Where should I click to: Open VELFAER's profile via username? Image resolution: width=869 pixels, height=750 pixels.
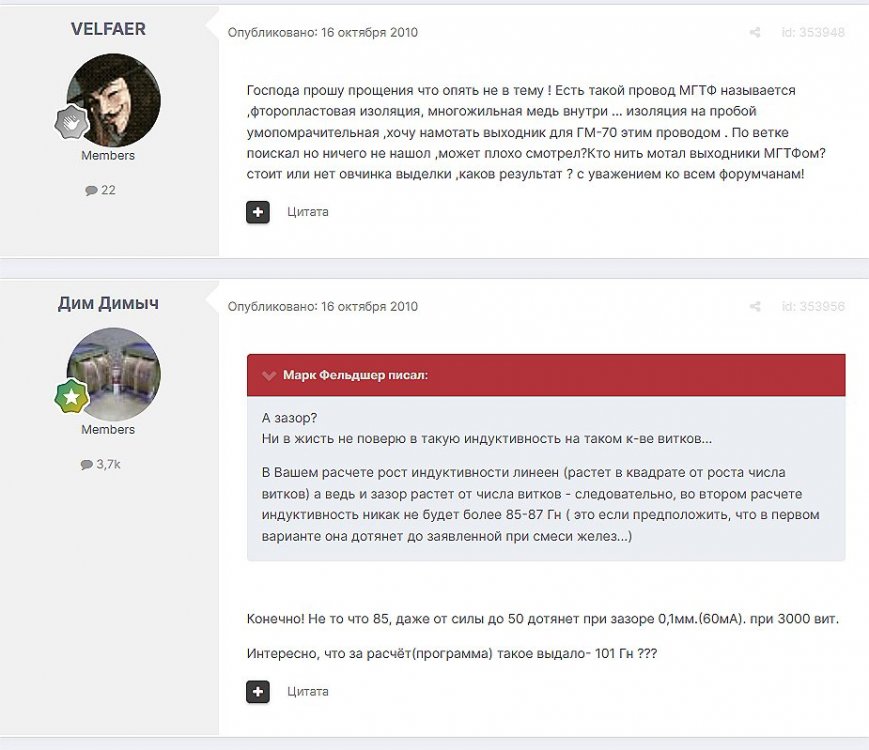(108, 29)
